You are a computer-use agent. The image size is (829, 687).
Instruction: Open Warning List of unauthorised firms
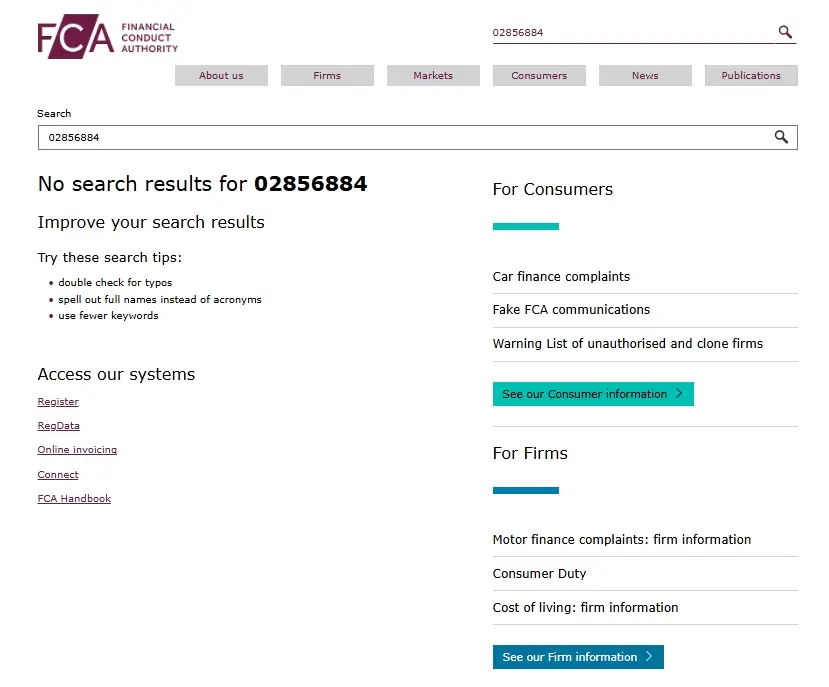[x=627, y=344]
